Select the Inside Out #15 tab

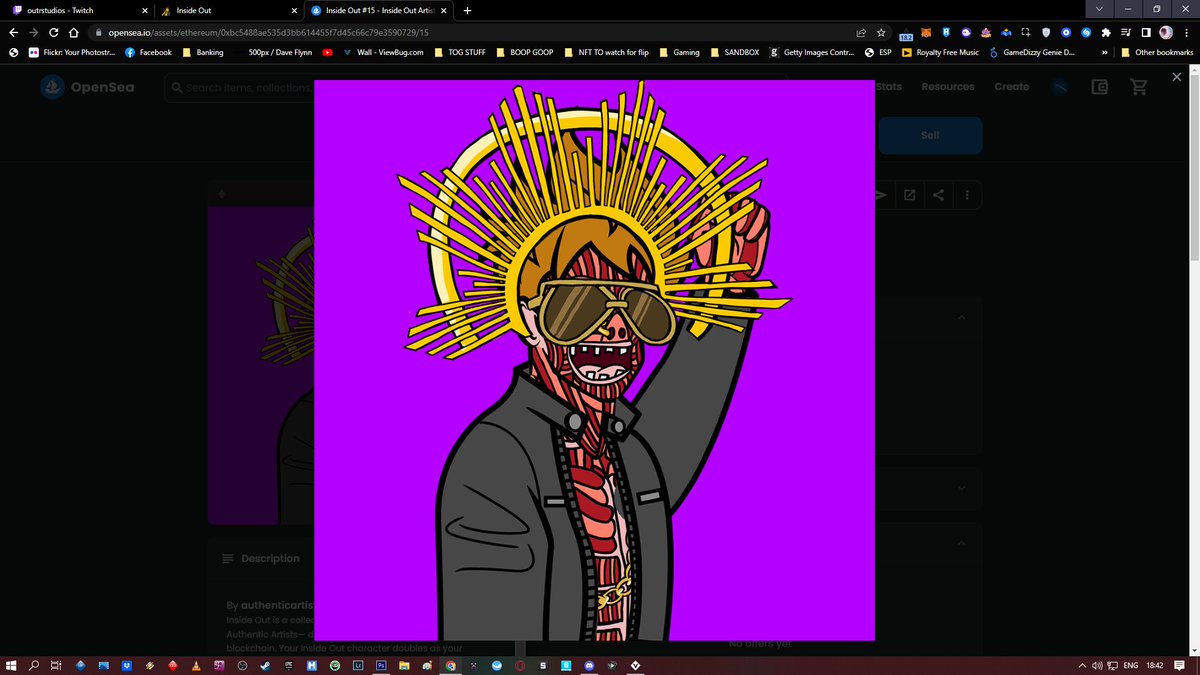click(379, 10)
